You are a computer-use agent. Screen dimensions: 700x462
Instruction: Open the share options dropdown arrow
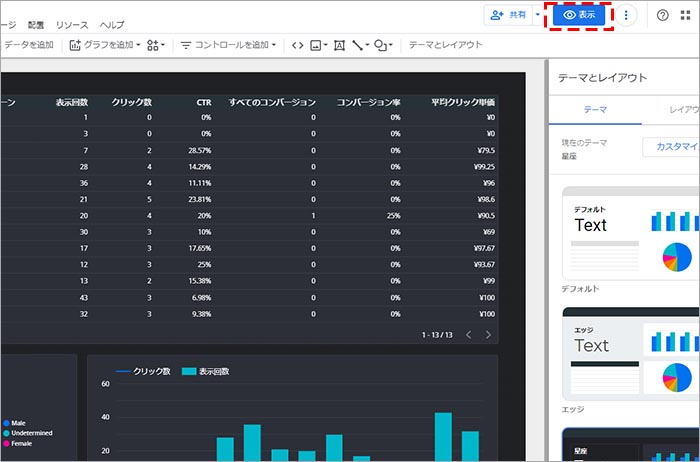[x=538, y=16]
